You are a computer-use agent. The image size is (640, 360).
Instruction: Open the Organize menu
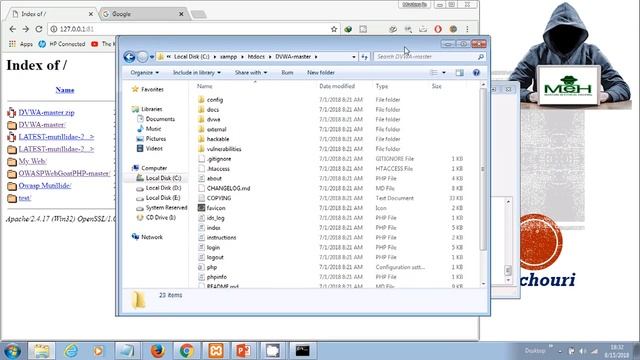[144, 73]
